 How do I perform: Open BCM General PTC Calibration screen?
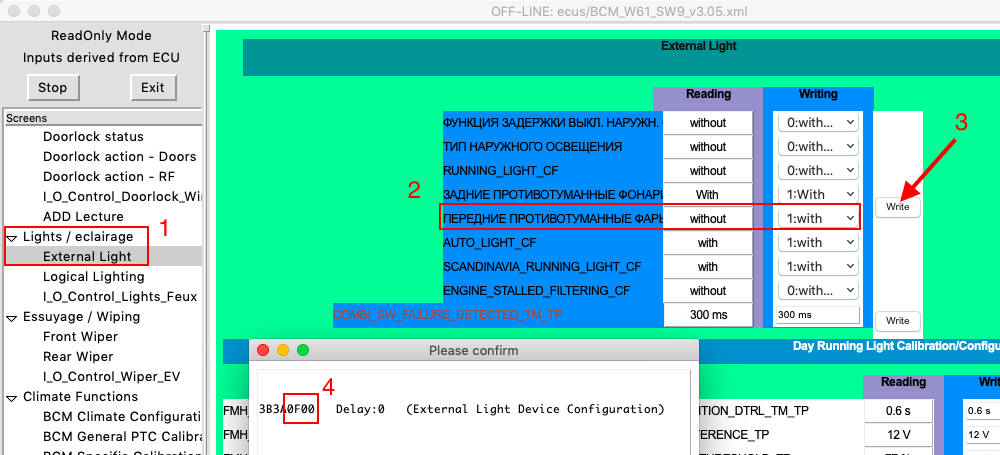(122, 436)
